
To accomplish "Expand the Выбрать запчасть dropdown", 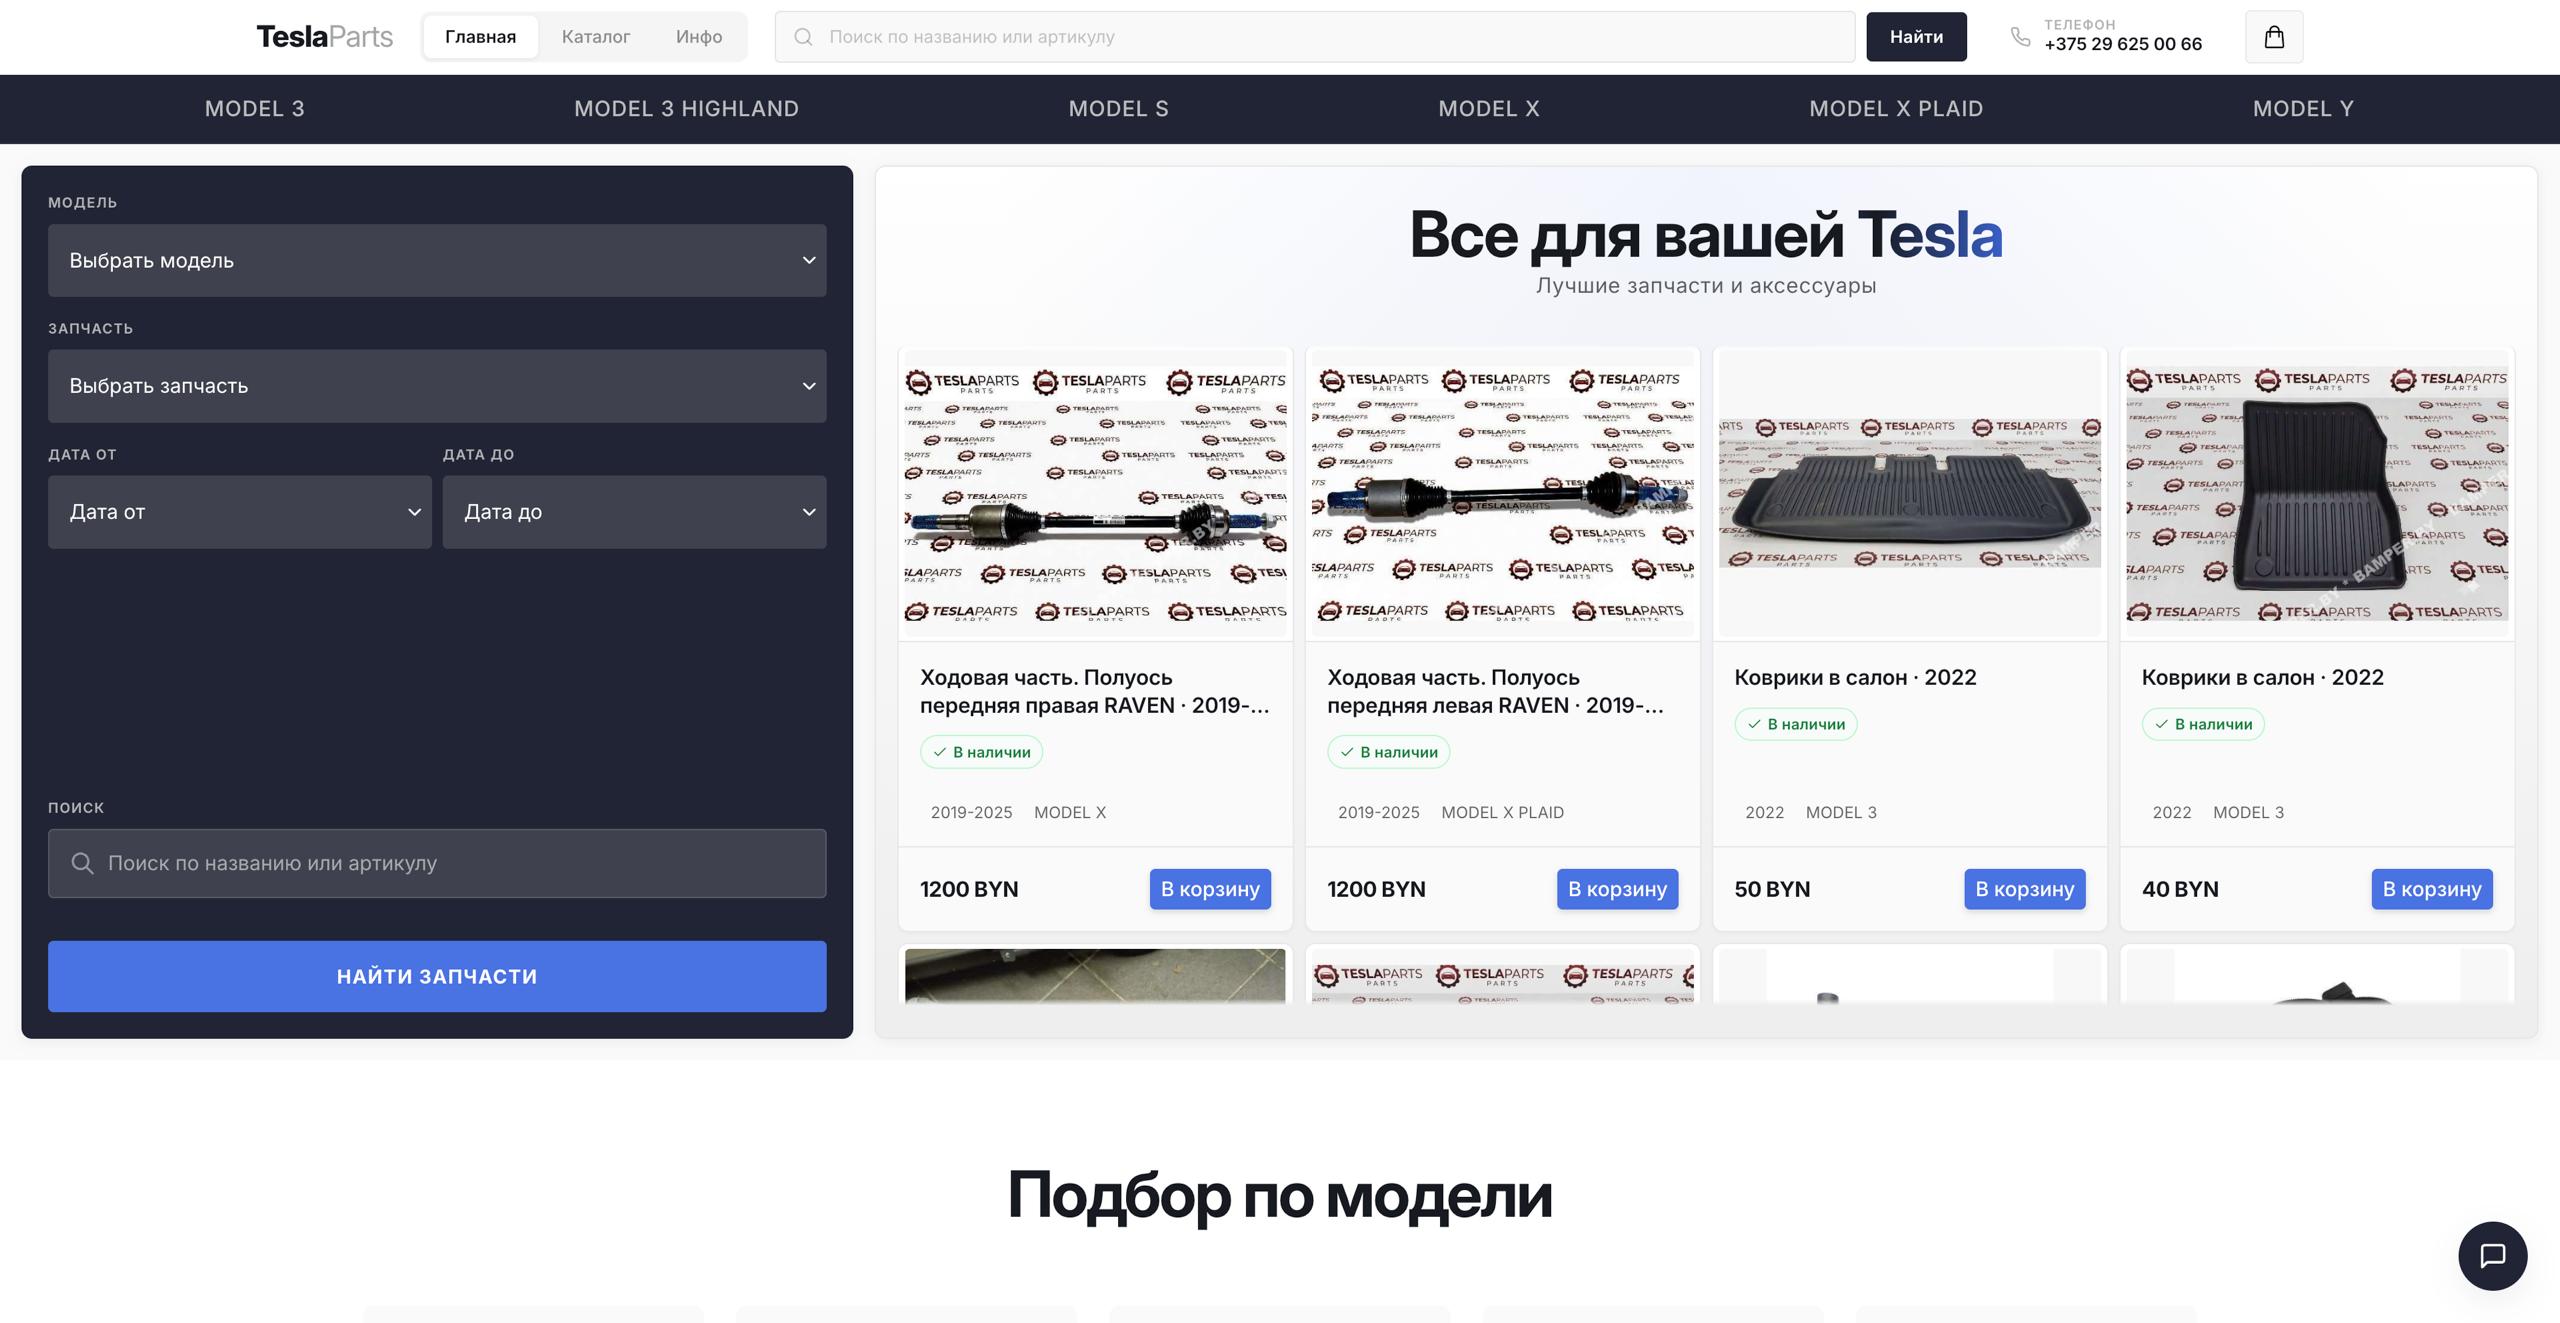I will 437,386.
